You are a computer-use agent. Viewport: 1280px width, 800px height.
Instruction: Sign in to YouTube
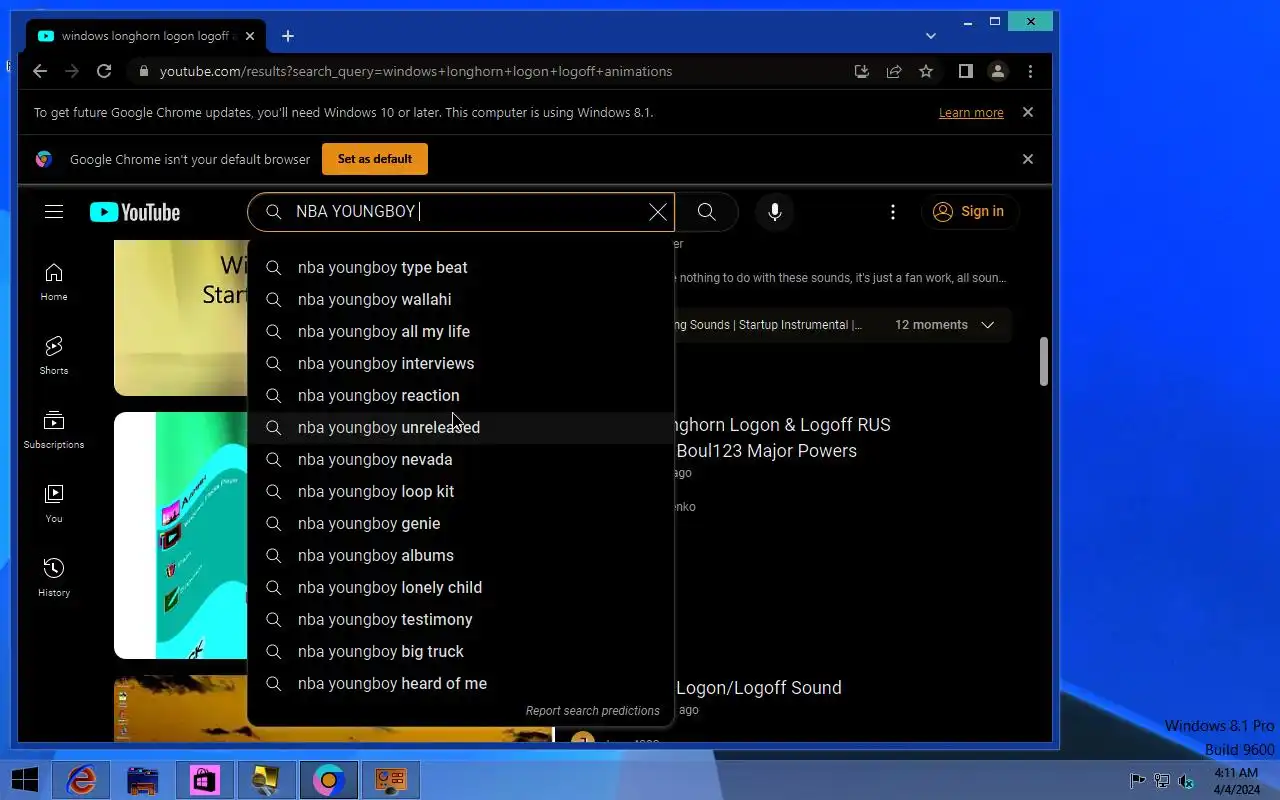point(968,211)
